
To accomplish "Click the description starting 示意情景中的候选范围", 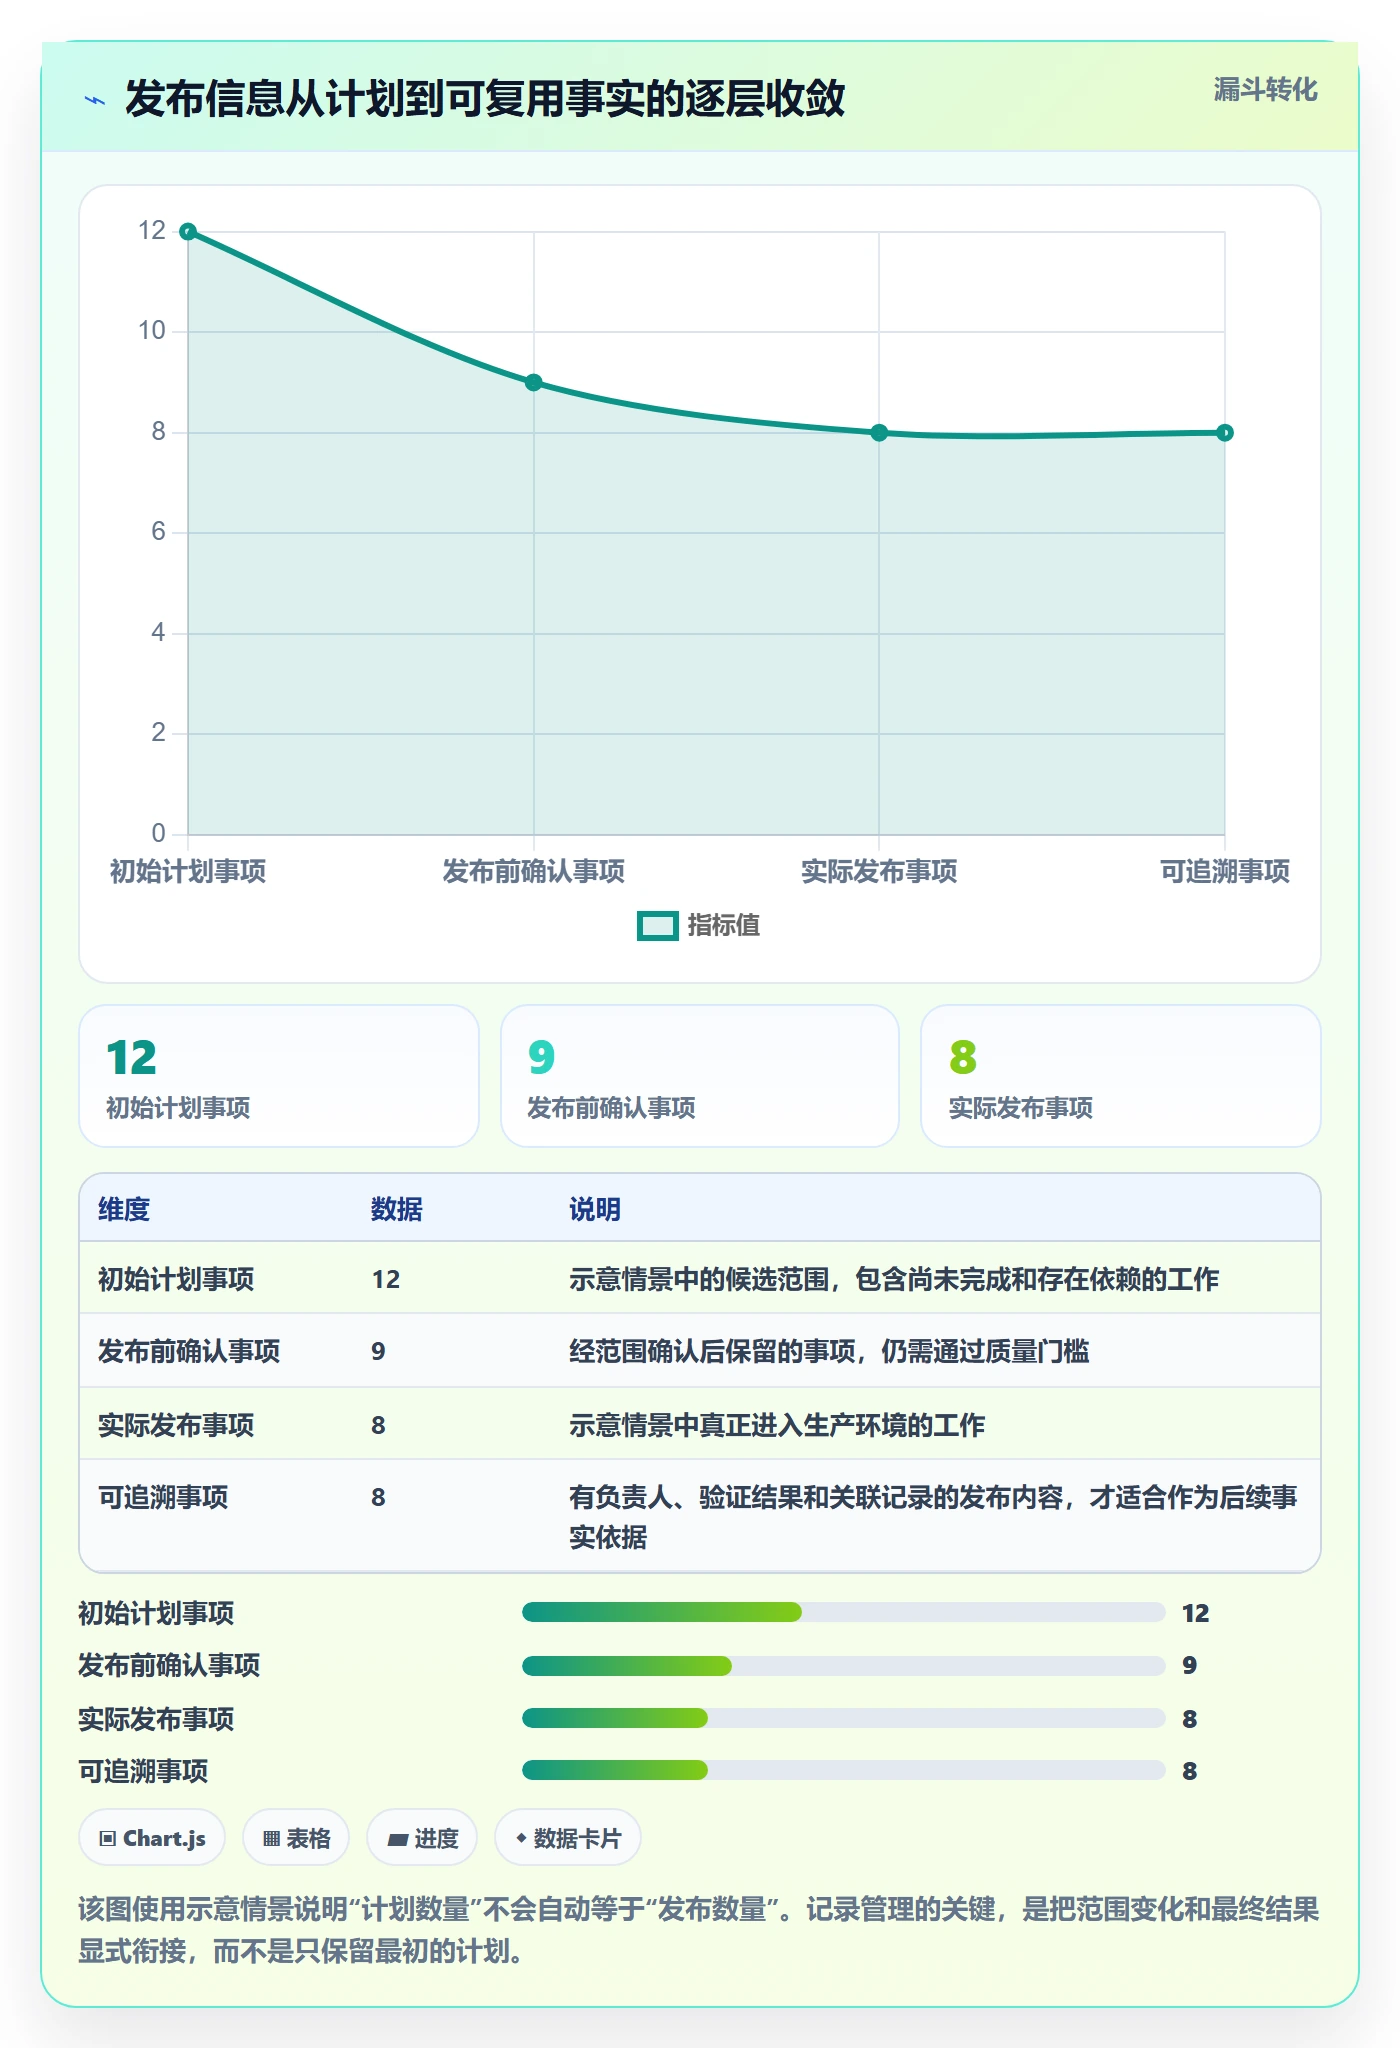I will 894,1279.
